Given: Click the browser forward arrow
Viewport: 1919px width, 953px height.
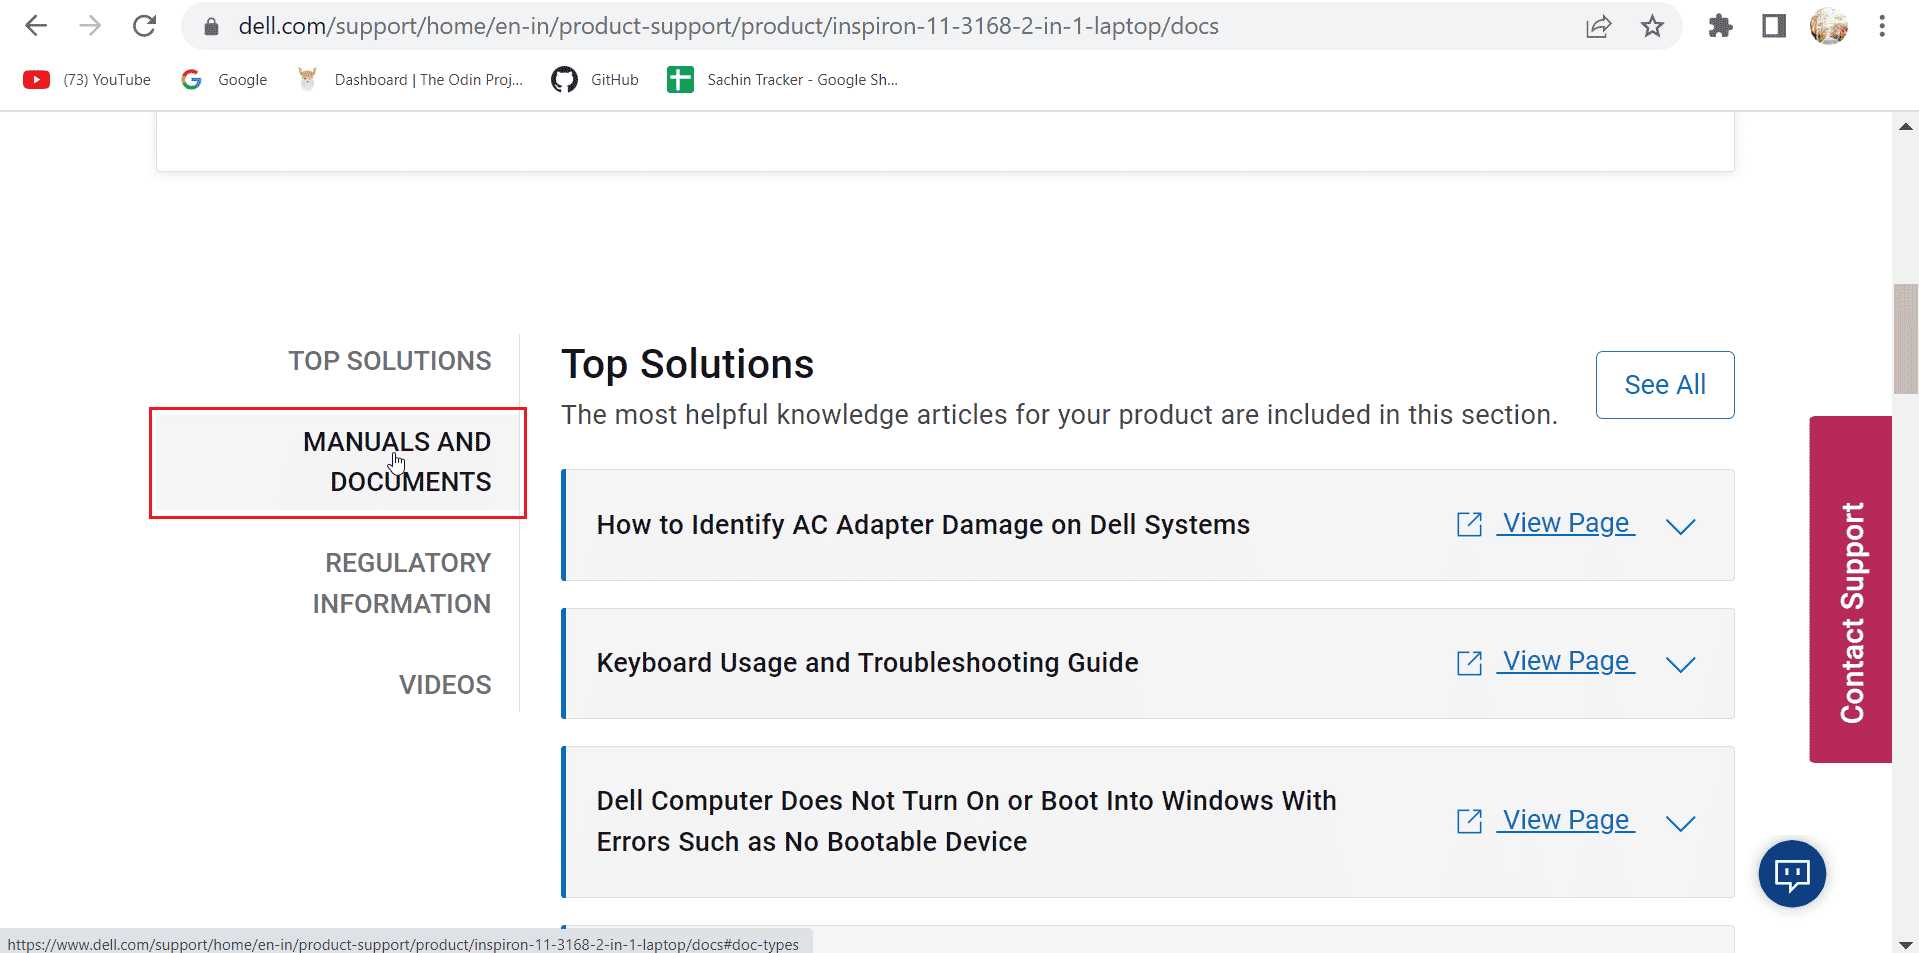Looking at the screenshot, I should tap(90, 26).
